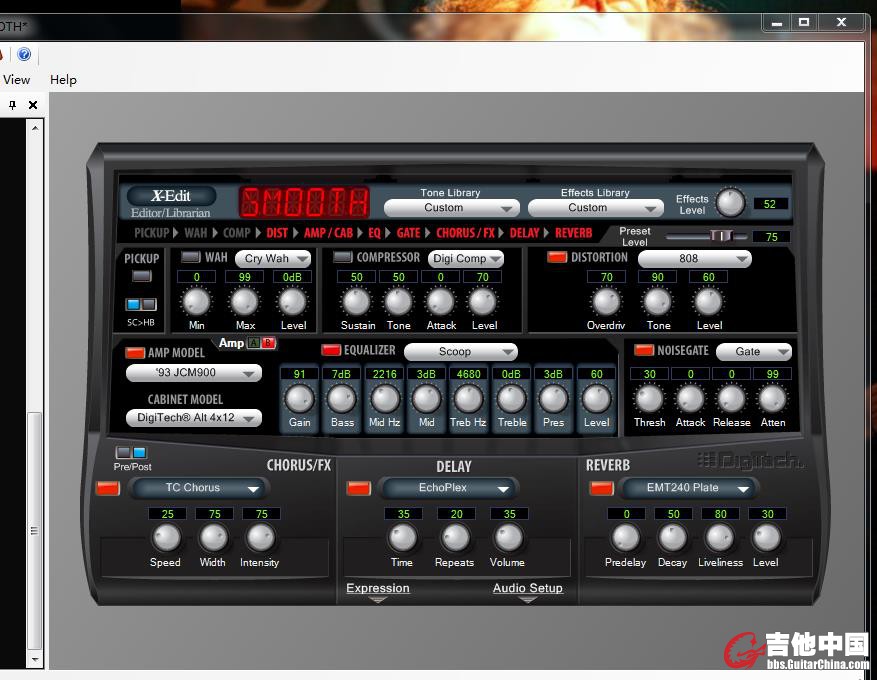Disable the Distortion effect switch
877x680 pixels.
tap(557, 257)
